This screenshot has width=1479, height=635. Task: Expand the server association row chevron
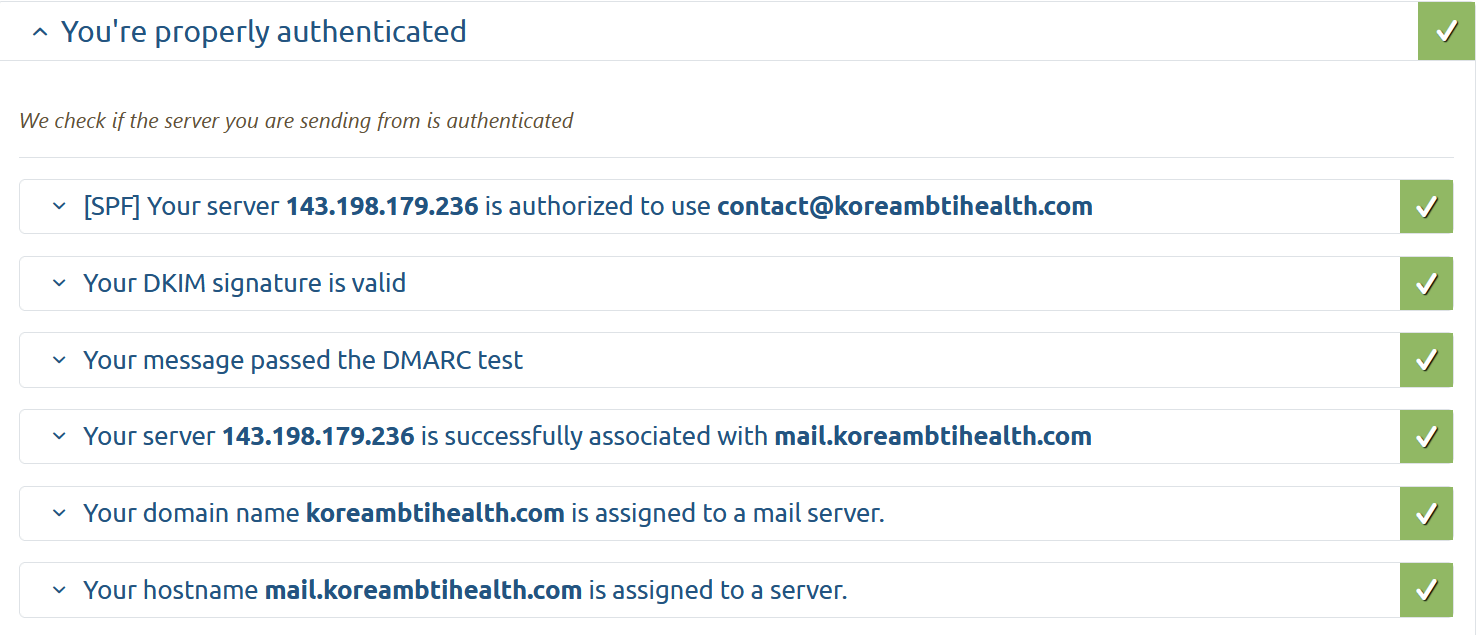[59, 436]
